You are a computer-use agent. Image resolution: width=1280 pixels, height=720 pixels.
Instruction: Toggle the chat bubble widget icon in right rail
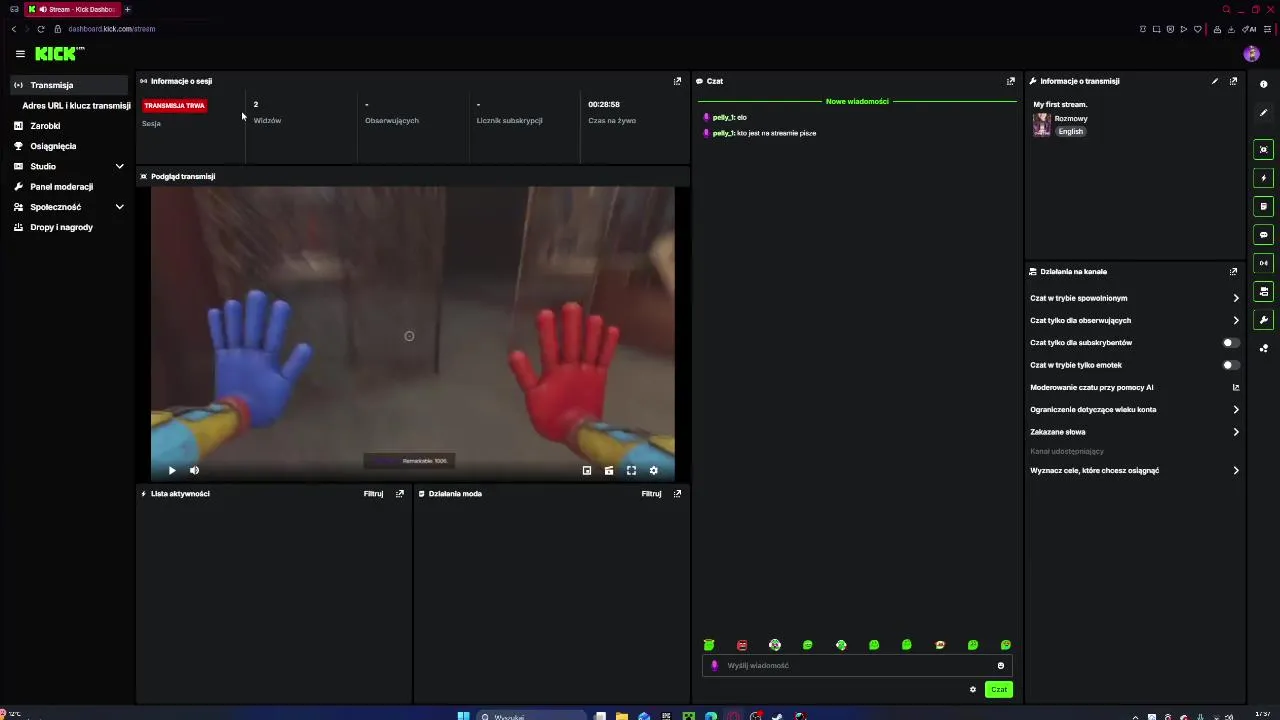click(x=1264, y=235)
